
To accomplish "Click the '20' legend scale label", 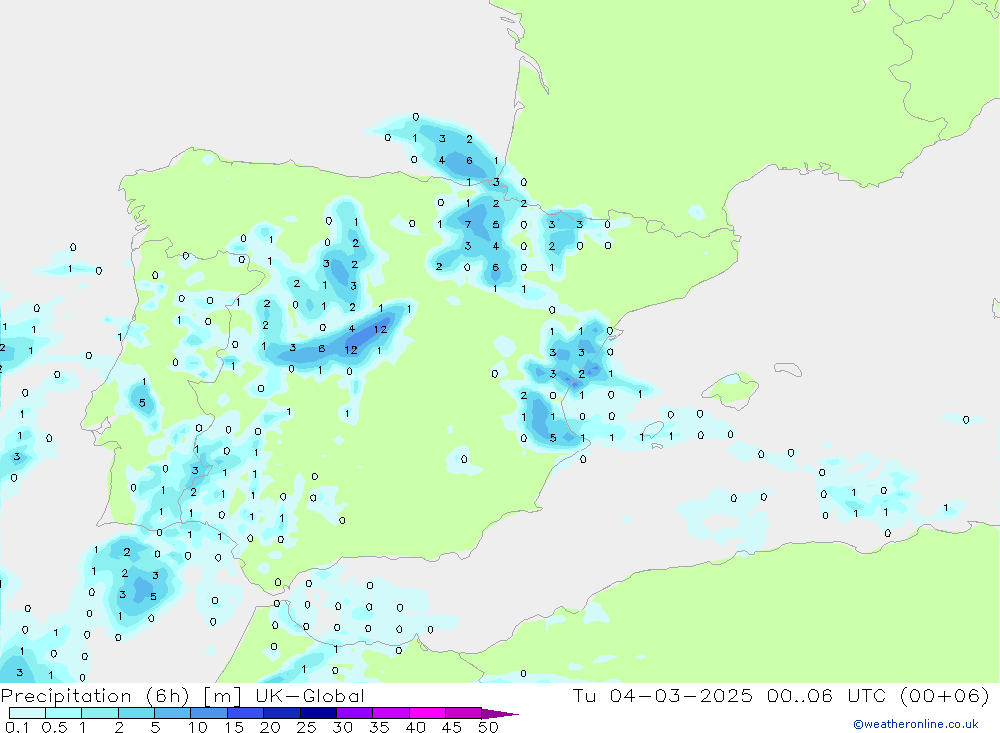I will click(x=270, y=727).
